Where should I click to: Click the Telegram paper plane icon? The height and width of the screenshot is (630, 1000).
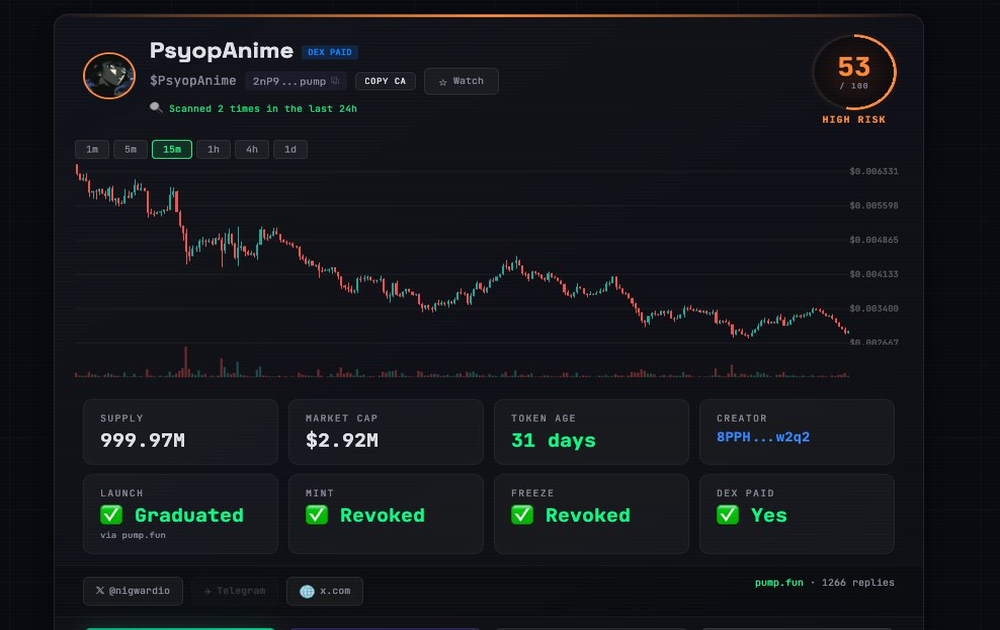[x=207, y=591]
